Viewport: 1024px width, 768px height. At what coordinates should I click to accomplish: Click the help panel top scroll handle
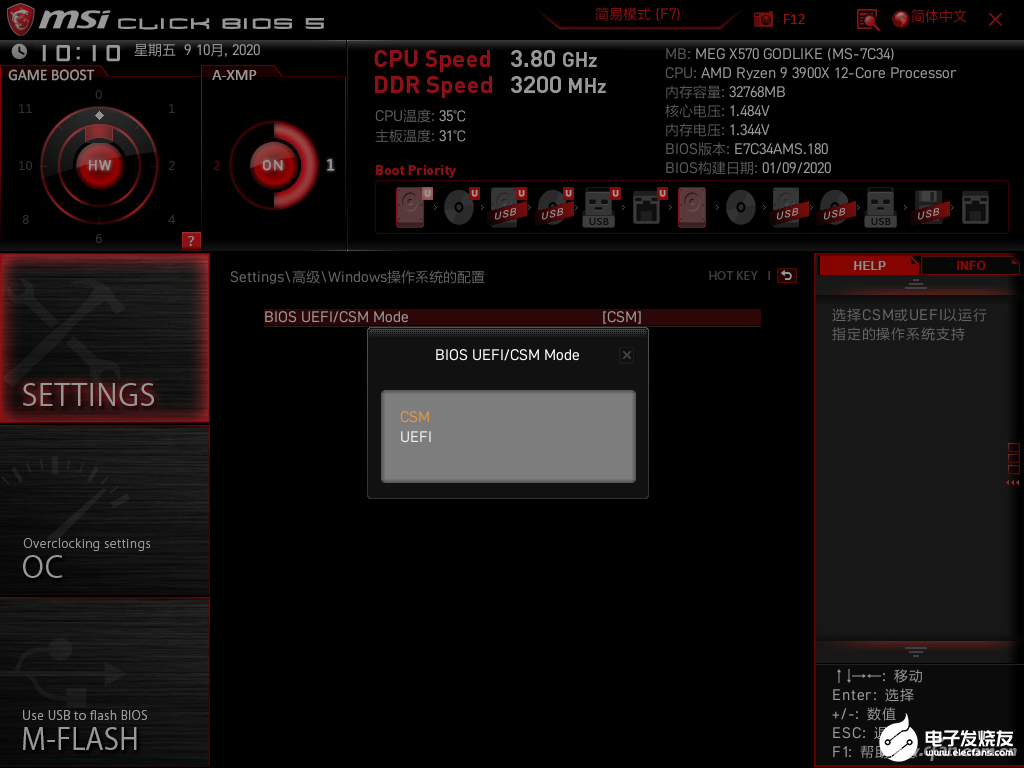point(916,283)
